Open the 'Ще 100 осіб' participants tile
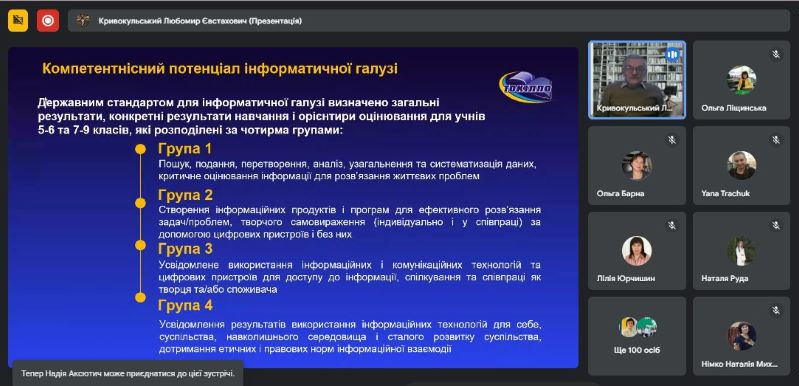The width and height of the screenshot is (799, 386). pyautogui.click(x=636, y=336)
